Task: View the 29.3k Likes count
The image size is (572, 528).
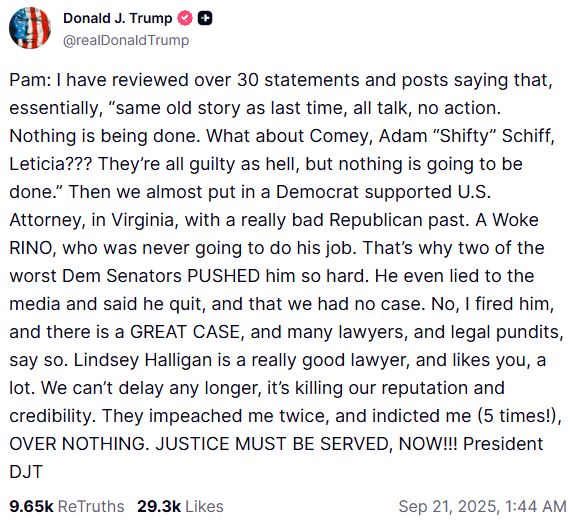Action: 159,506
